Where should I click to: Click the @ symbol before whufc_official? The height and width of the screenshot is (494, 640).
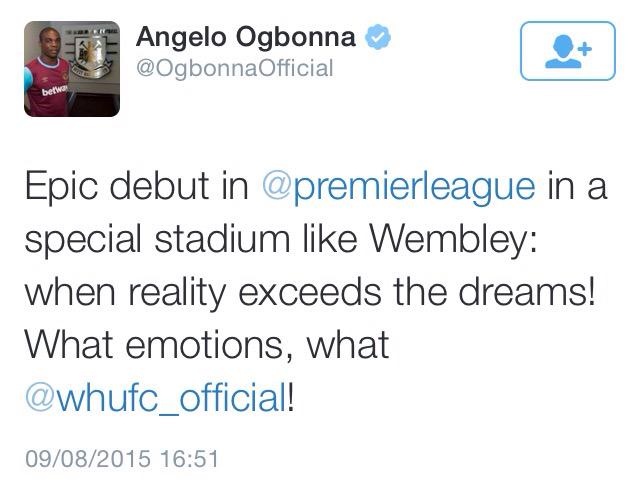40,396
